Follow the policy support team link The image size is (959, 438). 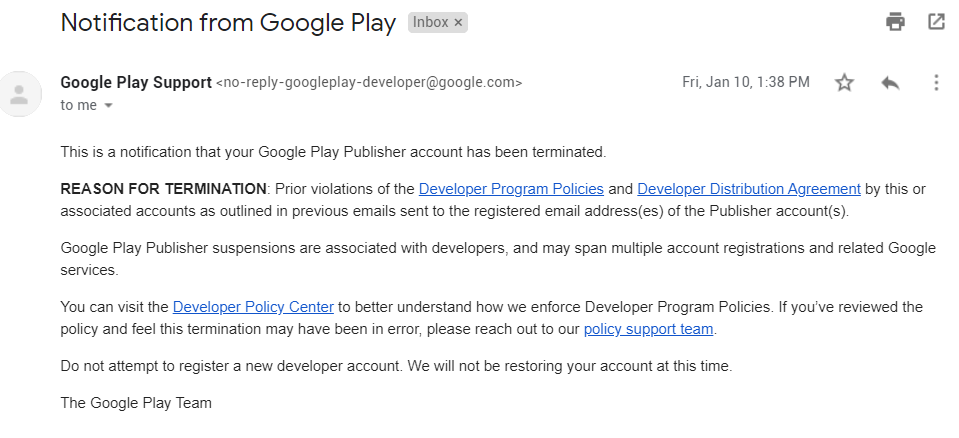pyautogui.click(x=648, y=329)
